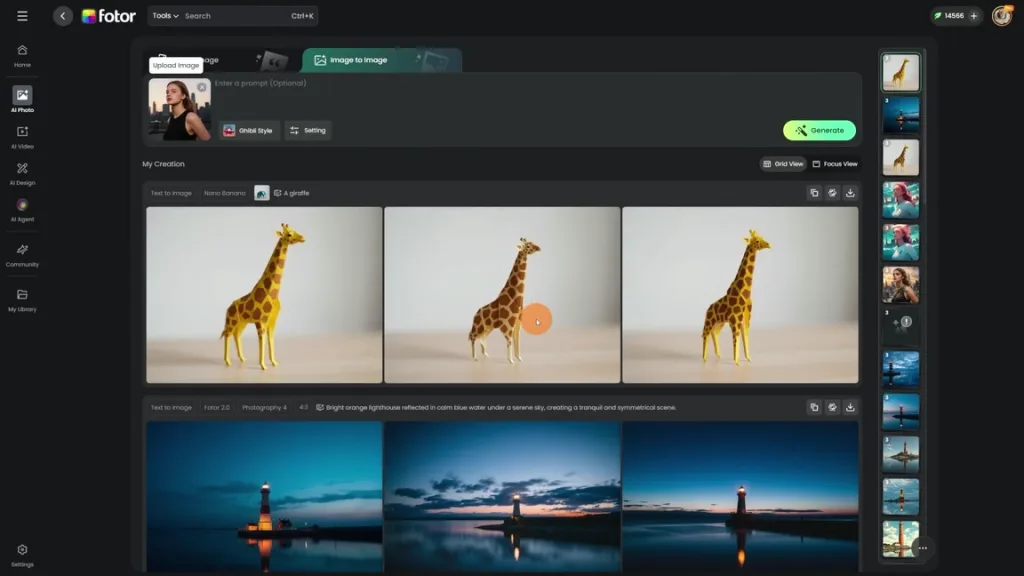Switch to Focus View
This screenshot has width=1024, height=576.
tap(836, 163)
